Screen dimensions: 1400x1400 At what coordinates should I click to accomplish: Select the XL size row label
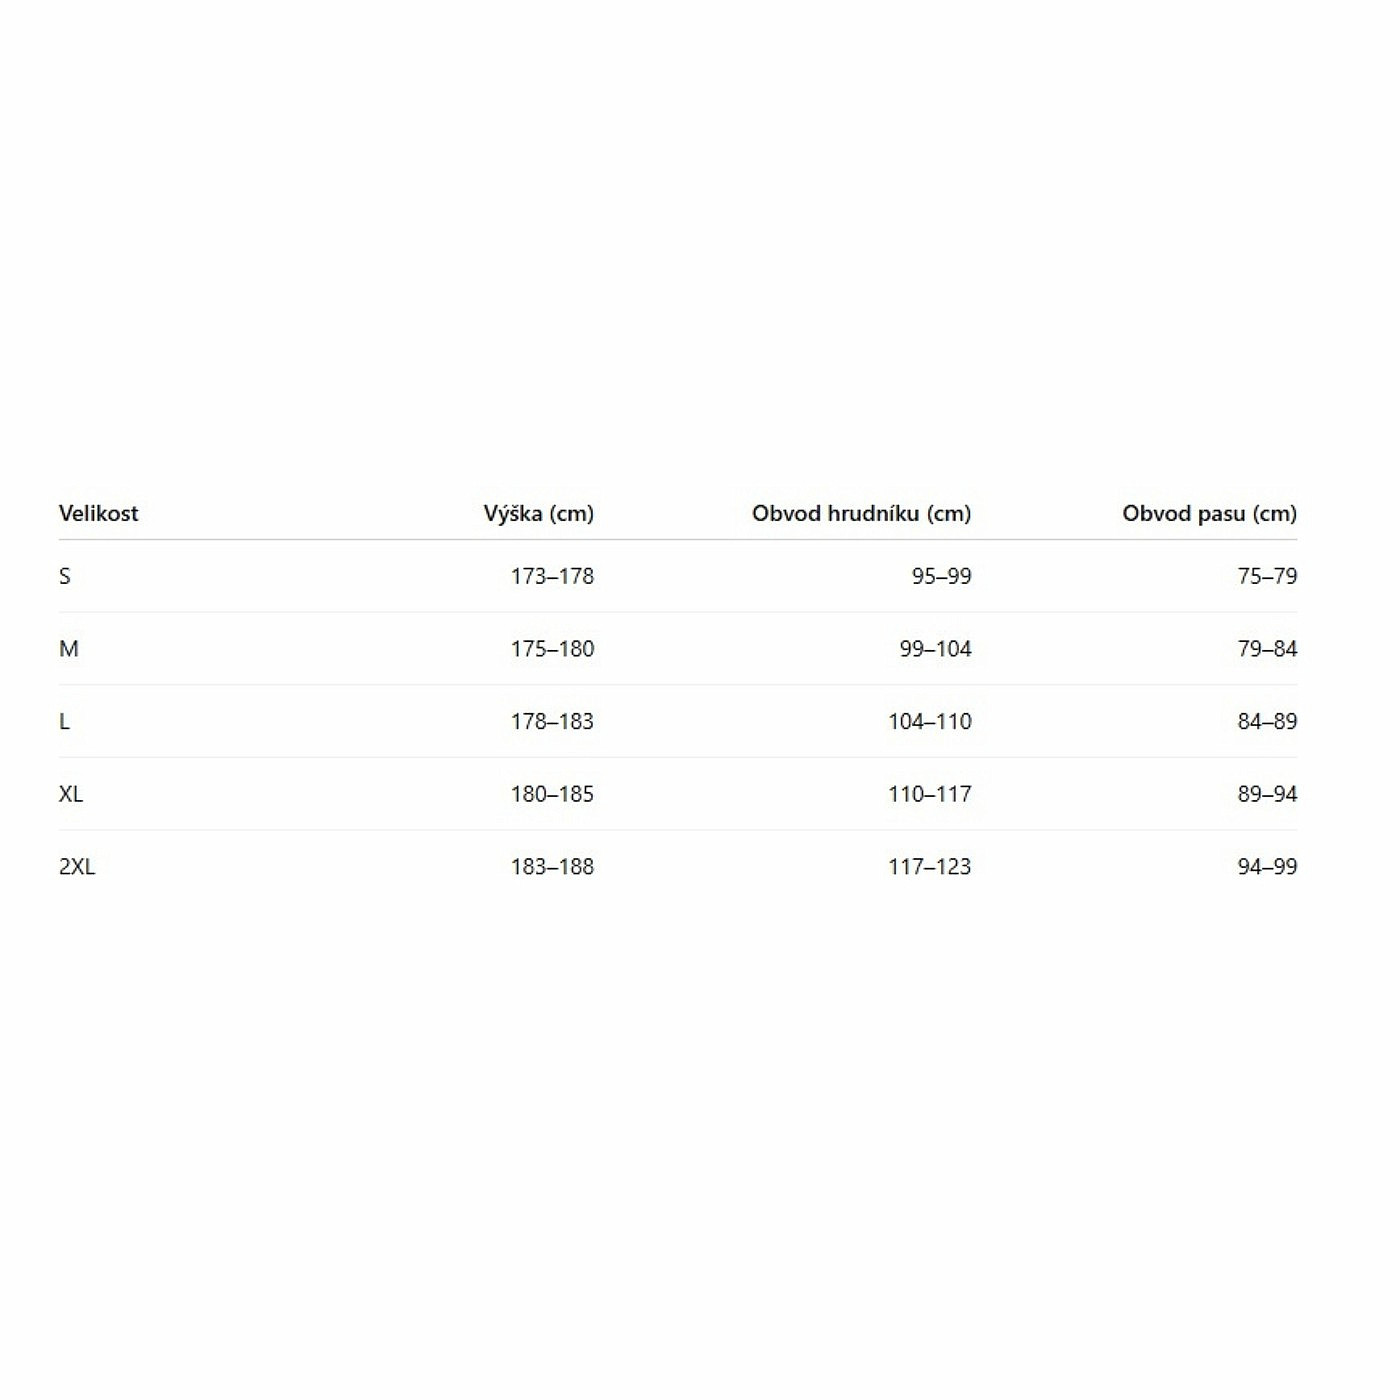coord(71,794)
